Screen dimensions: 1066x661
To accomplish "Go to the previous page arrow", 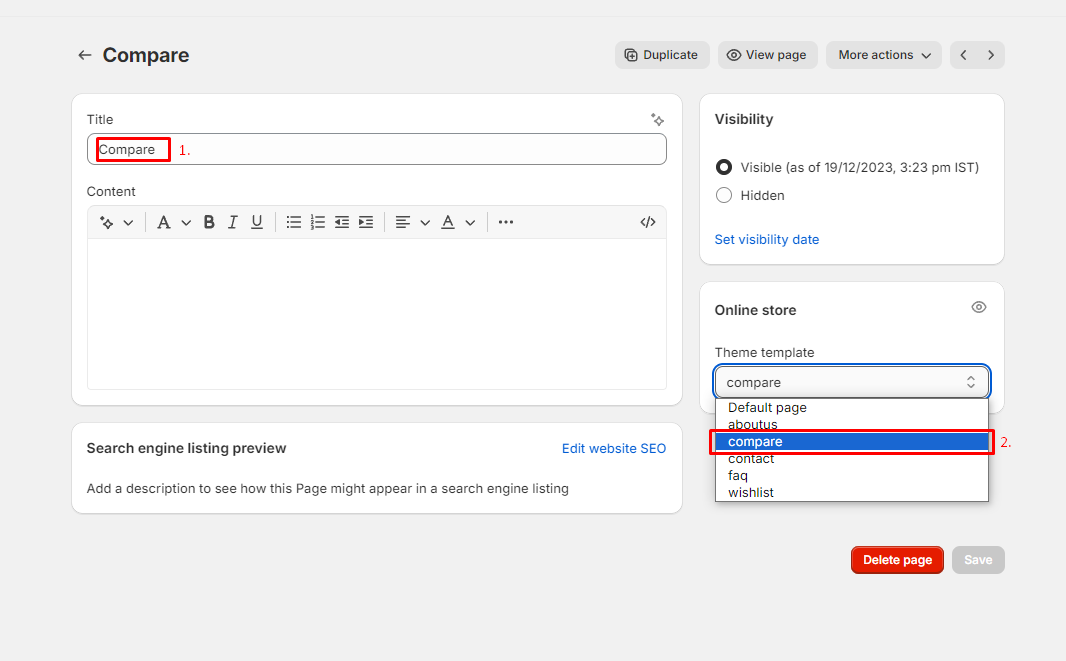I will pyautogui.click(x=963, y=55).
